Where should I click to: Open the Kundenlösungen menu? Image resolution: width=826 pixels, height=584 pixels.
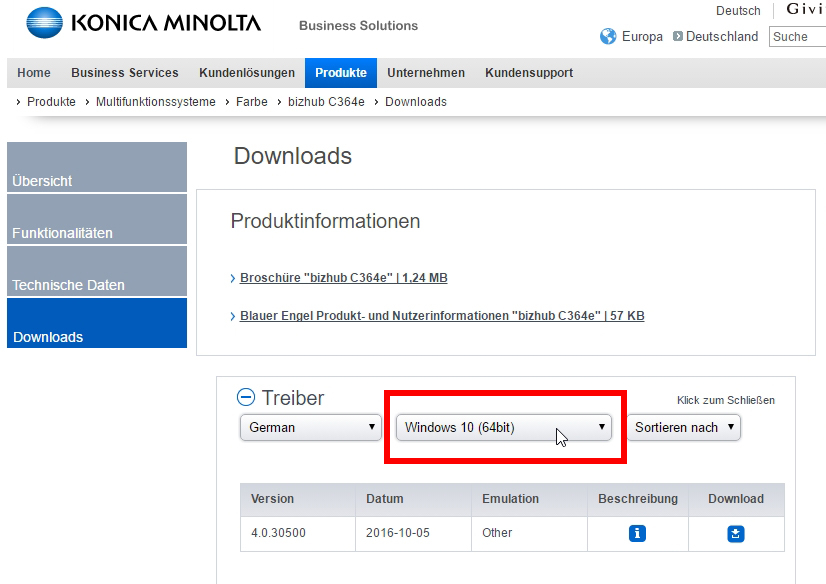coord(247,73)
